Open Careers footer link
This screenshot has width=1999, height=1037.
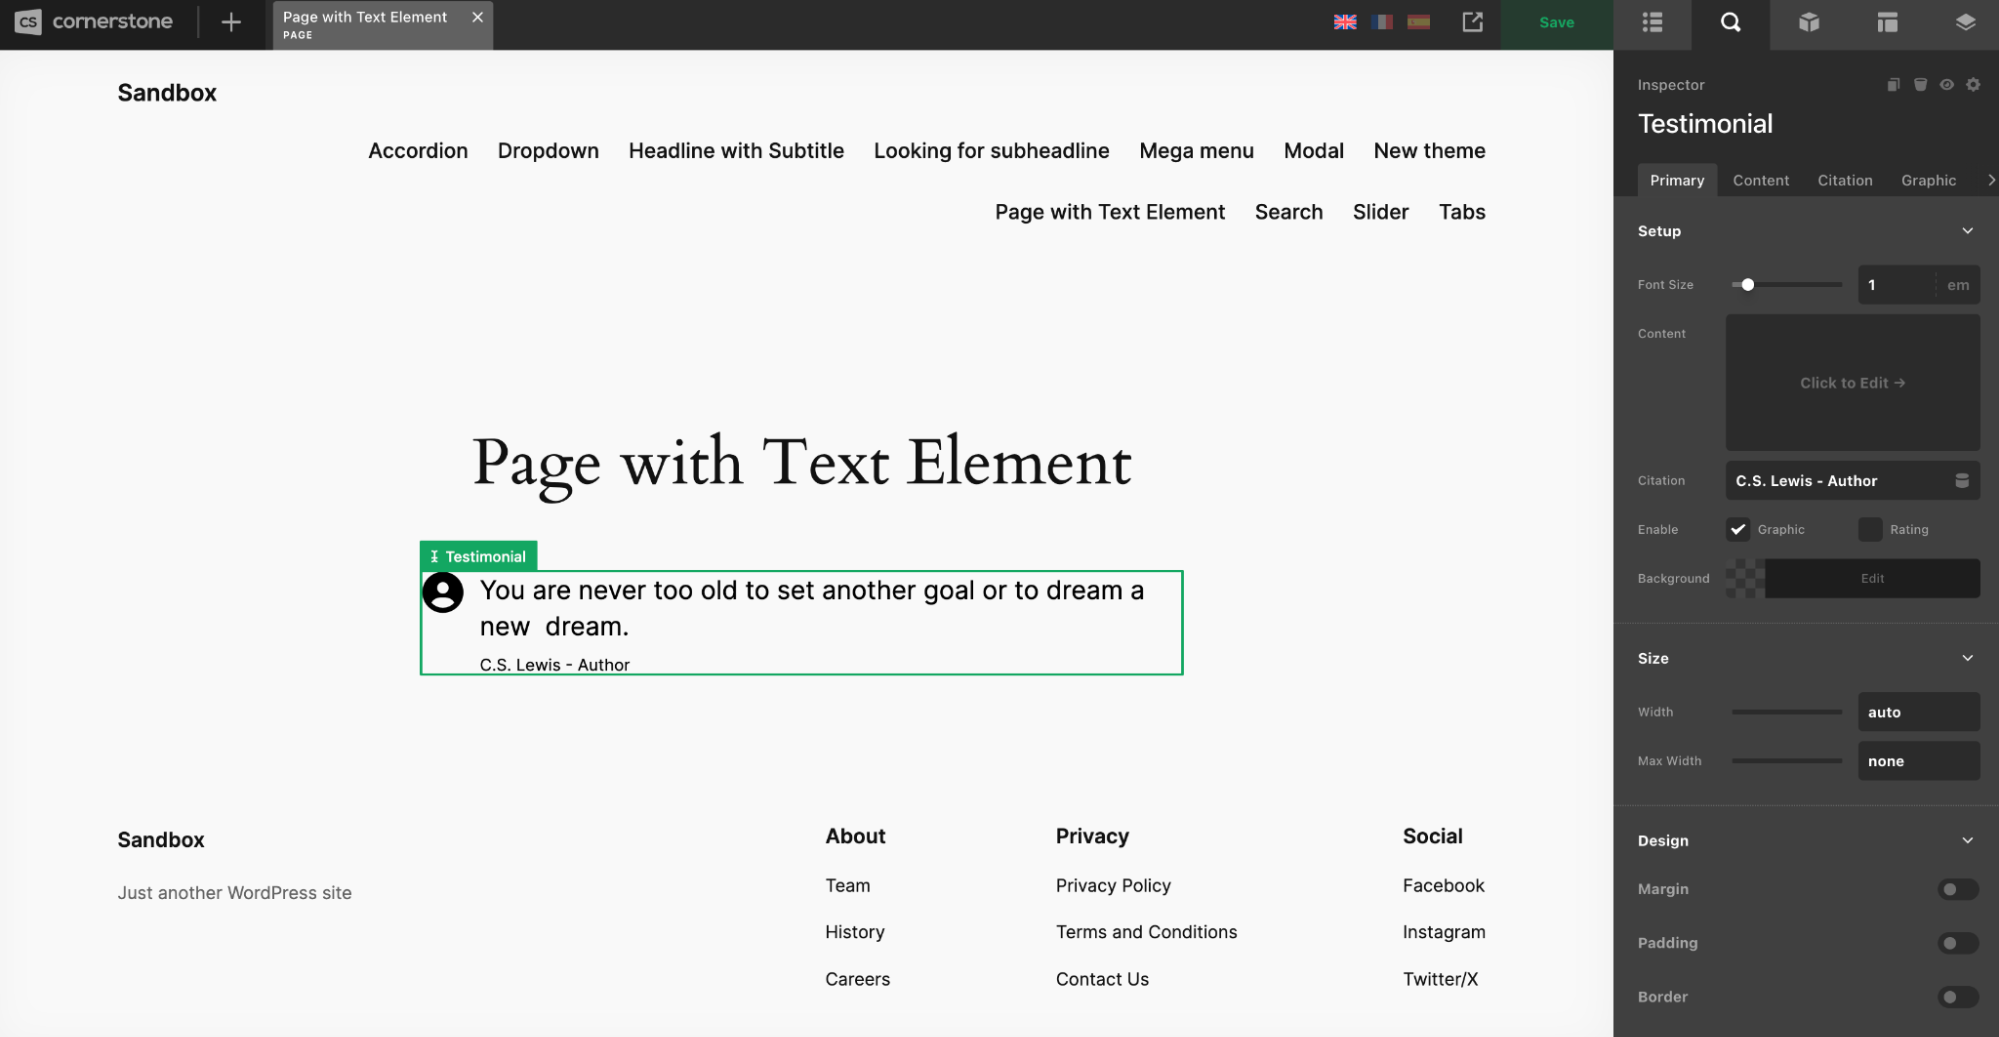[857, 979]
